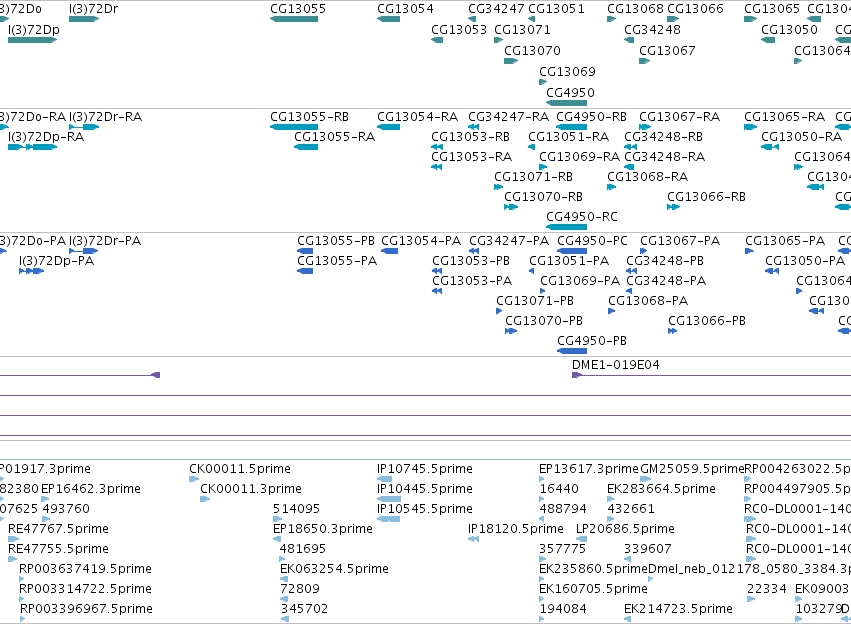
Task: Select the 514095 EST label
Action: (296, 509)
